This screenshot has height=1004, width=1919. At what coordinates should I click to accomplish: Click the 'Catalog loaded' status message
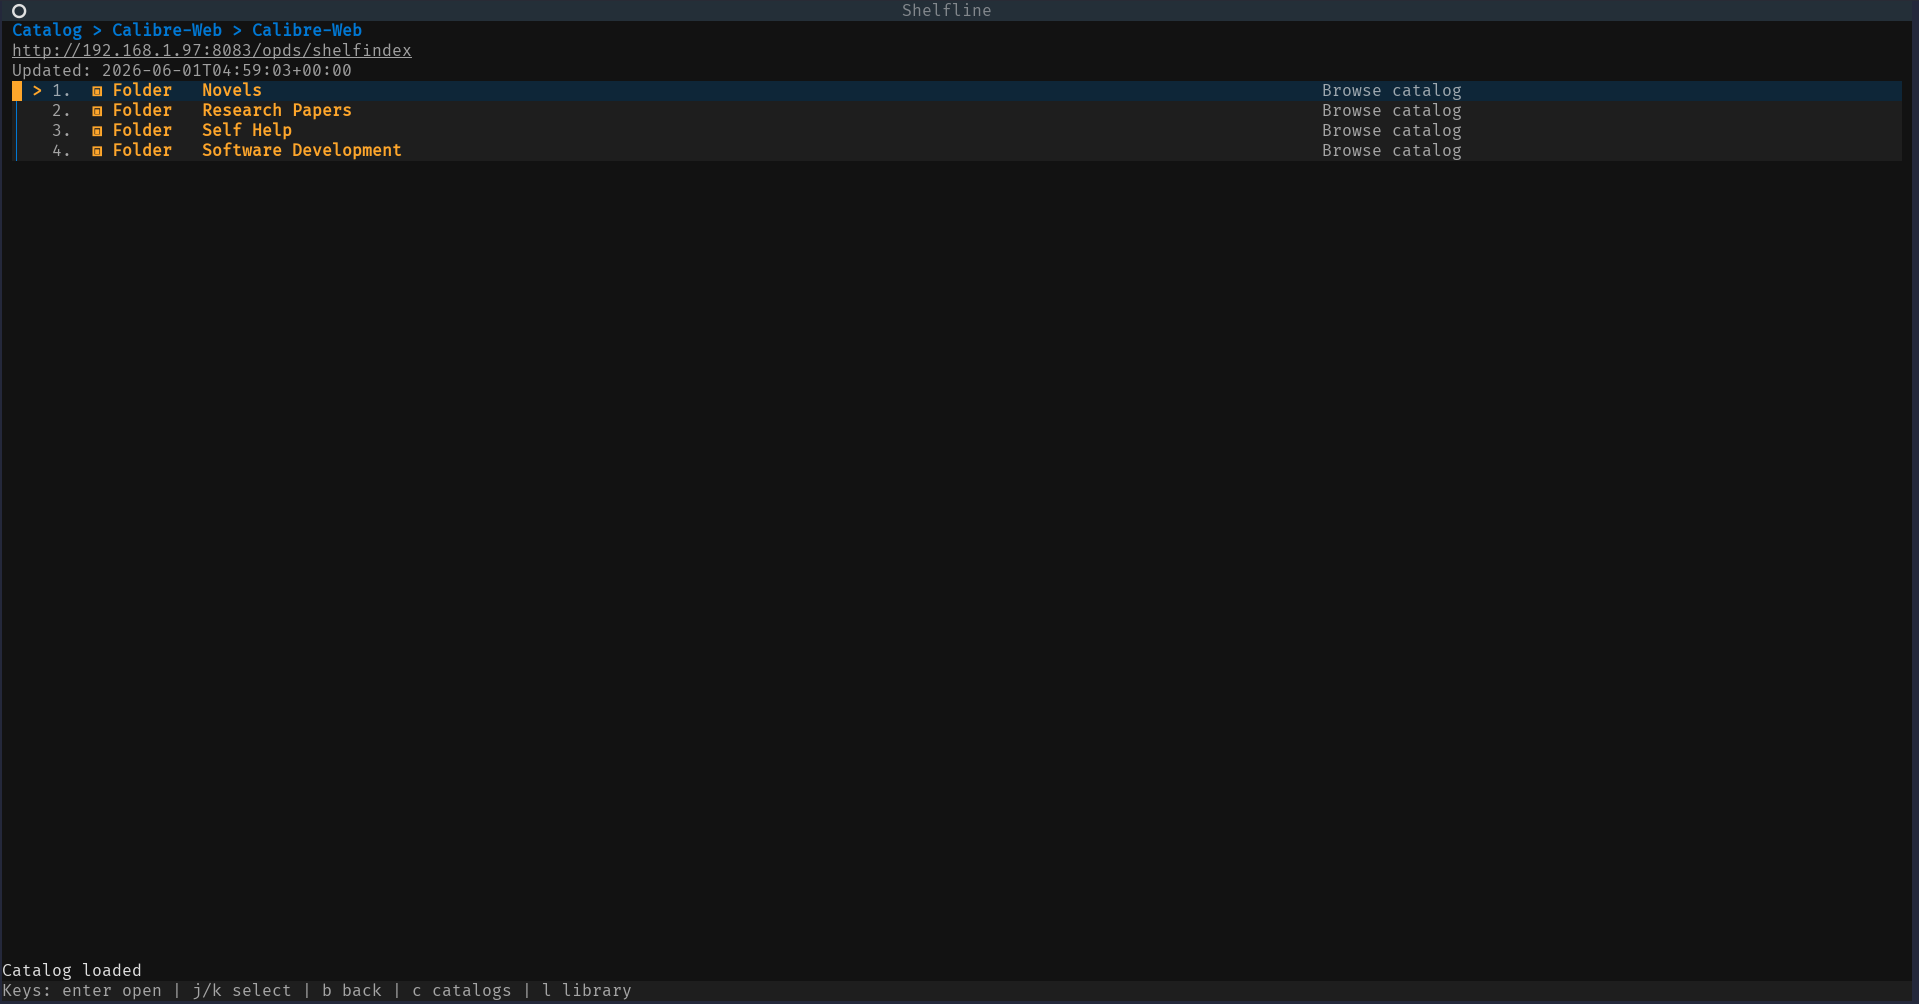72,970
